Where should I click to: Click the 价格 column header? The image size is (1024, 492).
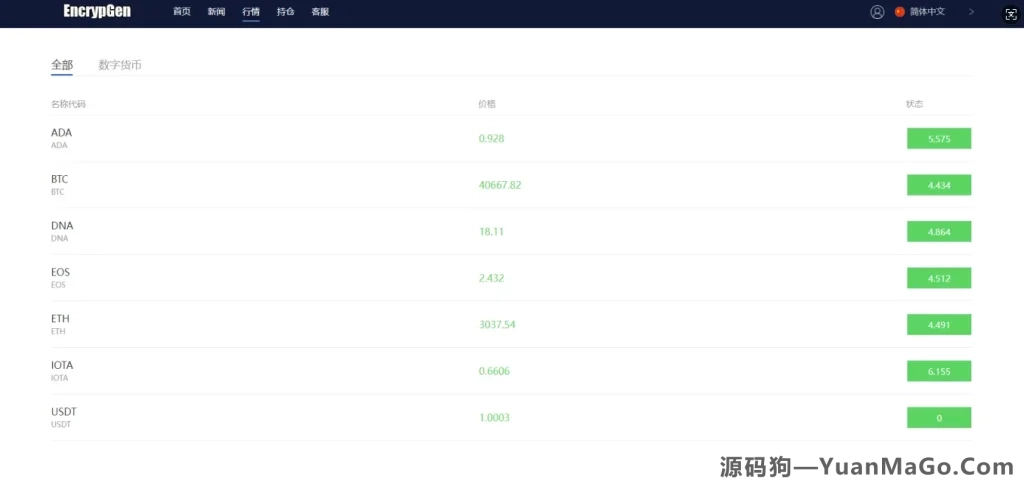pos(487,104)
